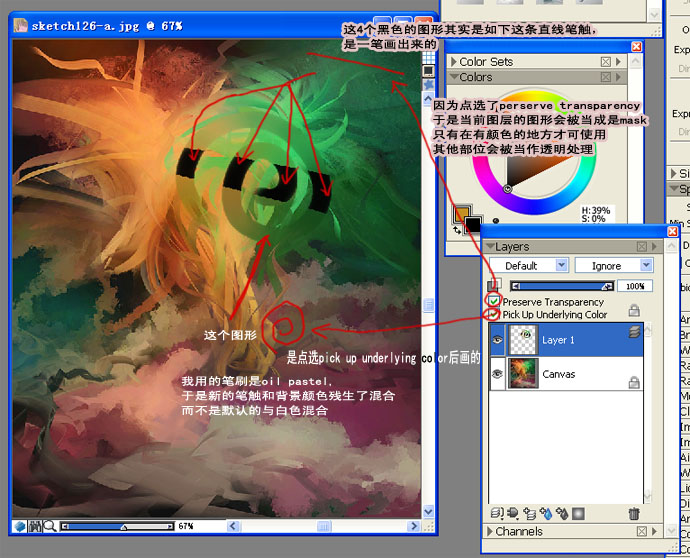Screen dimensions: 690x558
Task: Expand the Channels palette
Action: 489,531
